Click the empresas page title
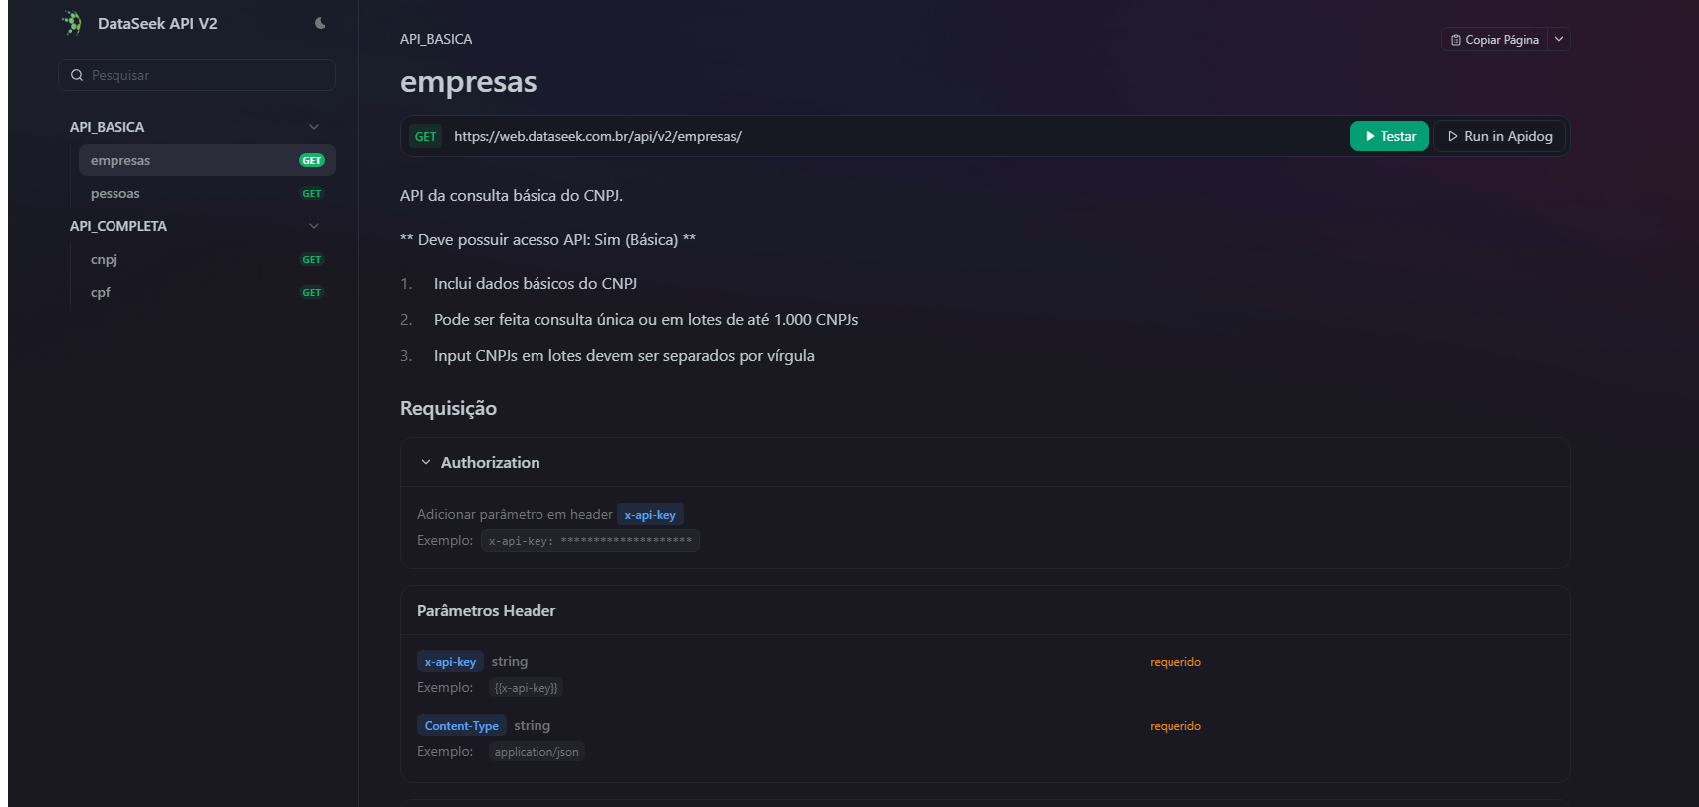Viewport: 1699px width, 807px height. [x=468, y=81]
